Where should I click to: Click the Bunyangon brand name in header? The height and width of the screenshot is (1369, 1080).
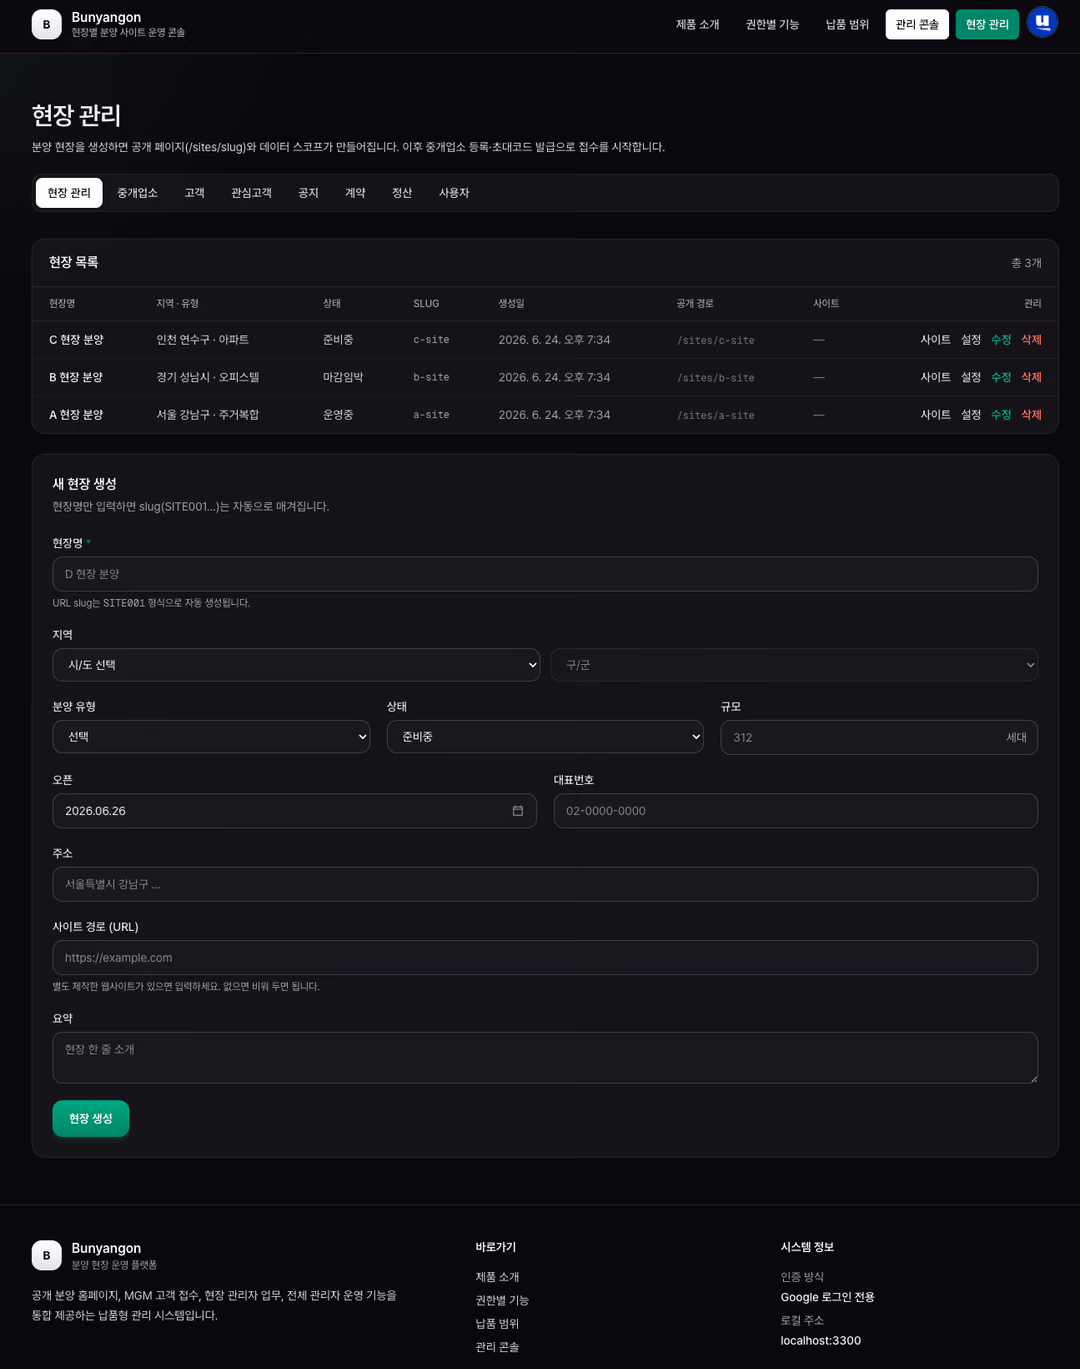[106, 17]
